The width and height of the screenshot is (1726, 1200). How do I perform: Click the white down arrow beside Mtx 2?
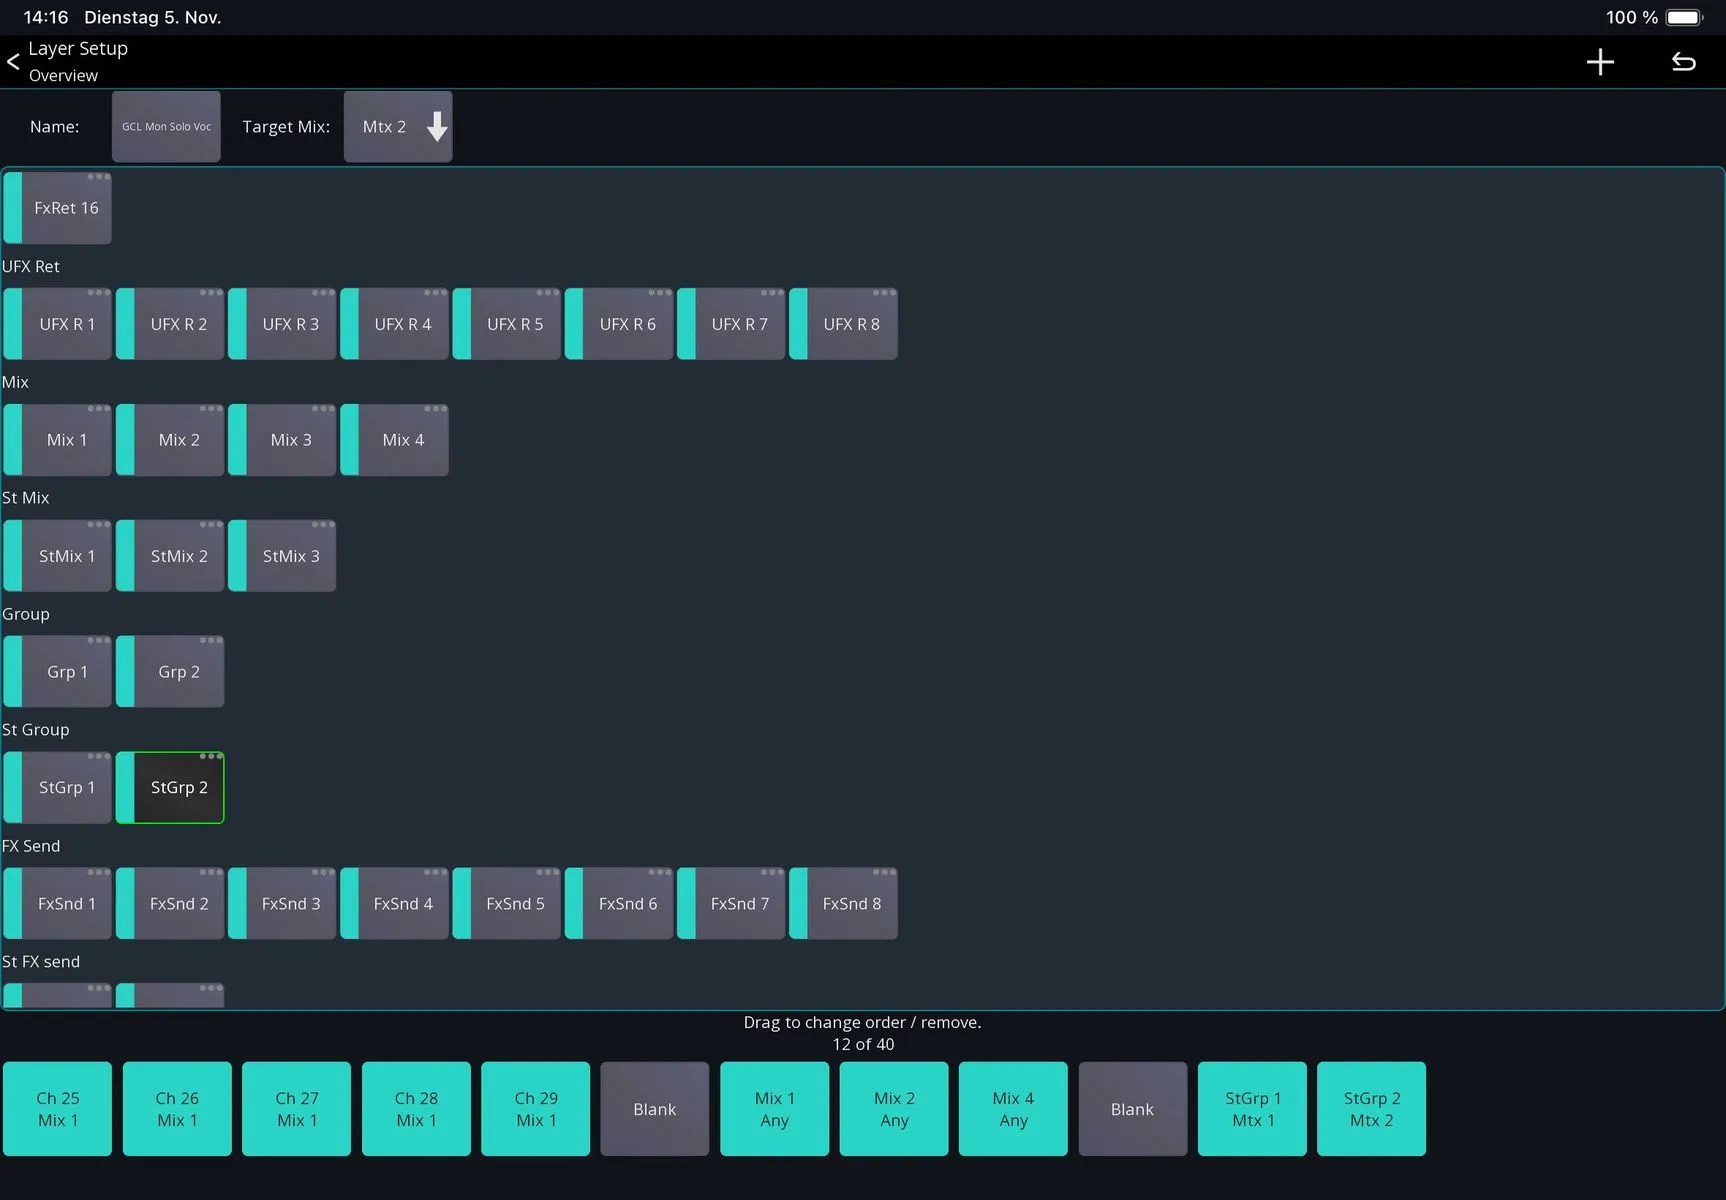[x=437, y=127]
